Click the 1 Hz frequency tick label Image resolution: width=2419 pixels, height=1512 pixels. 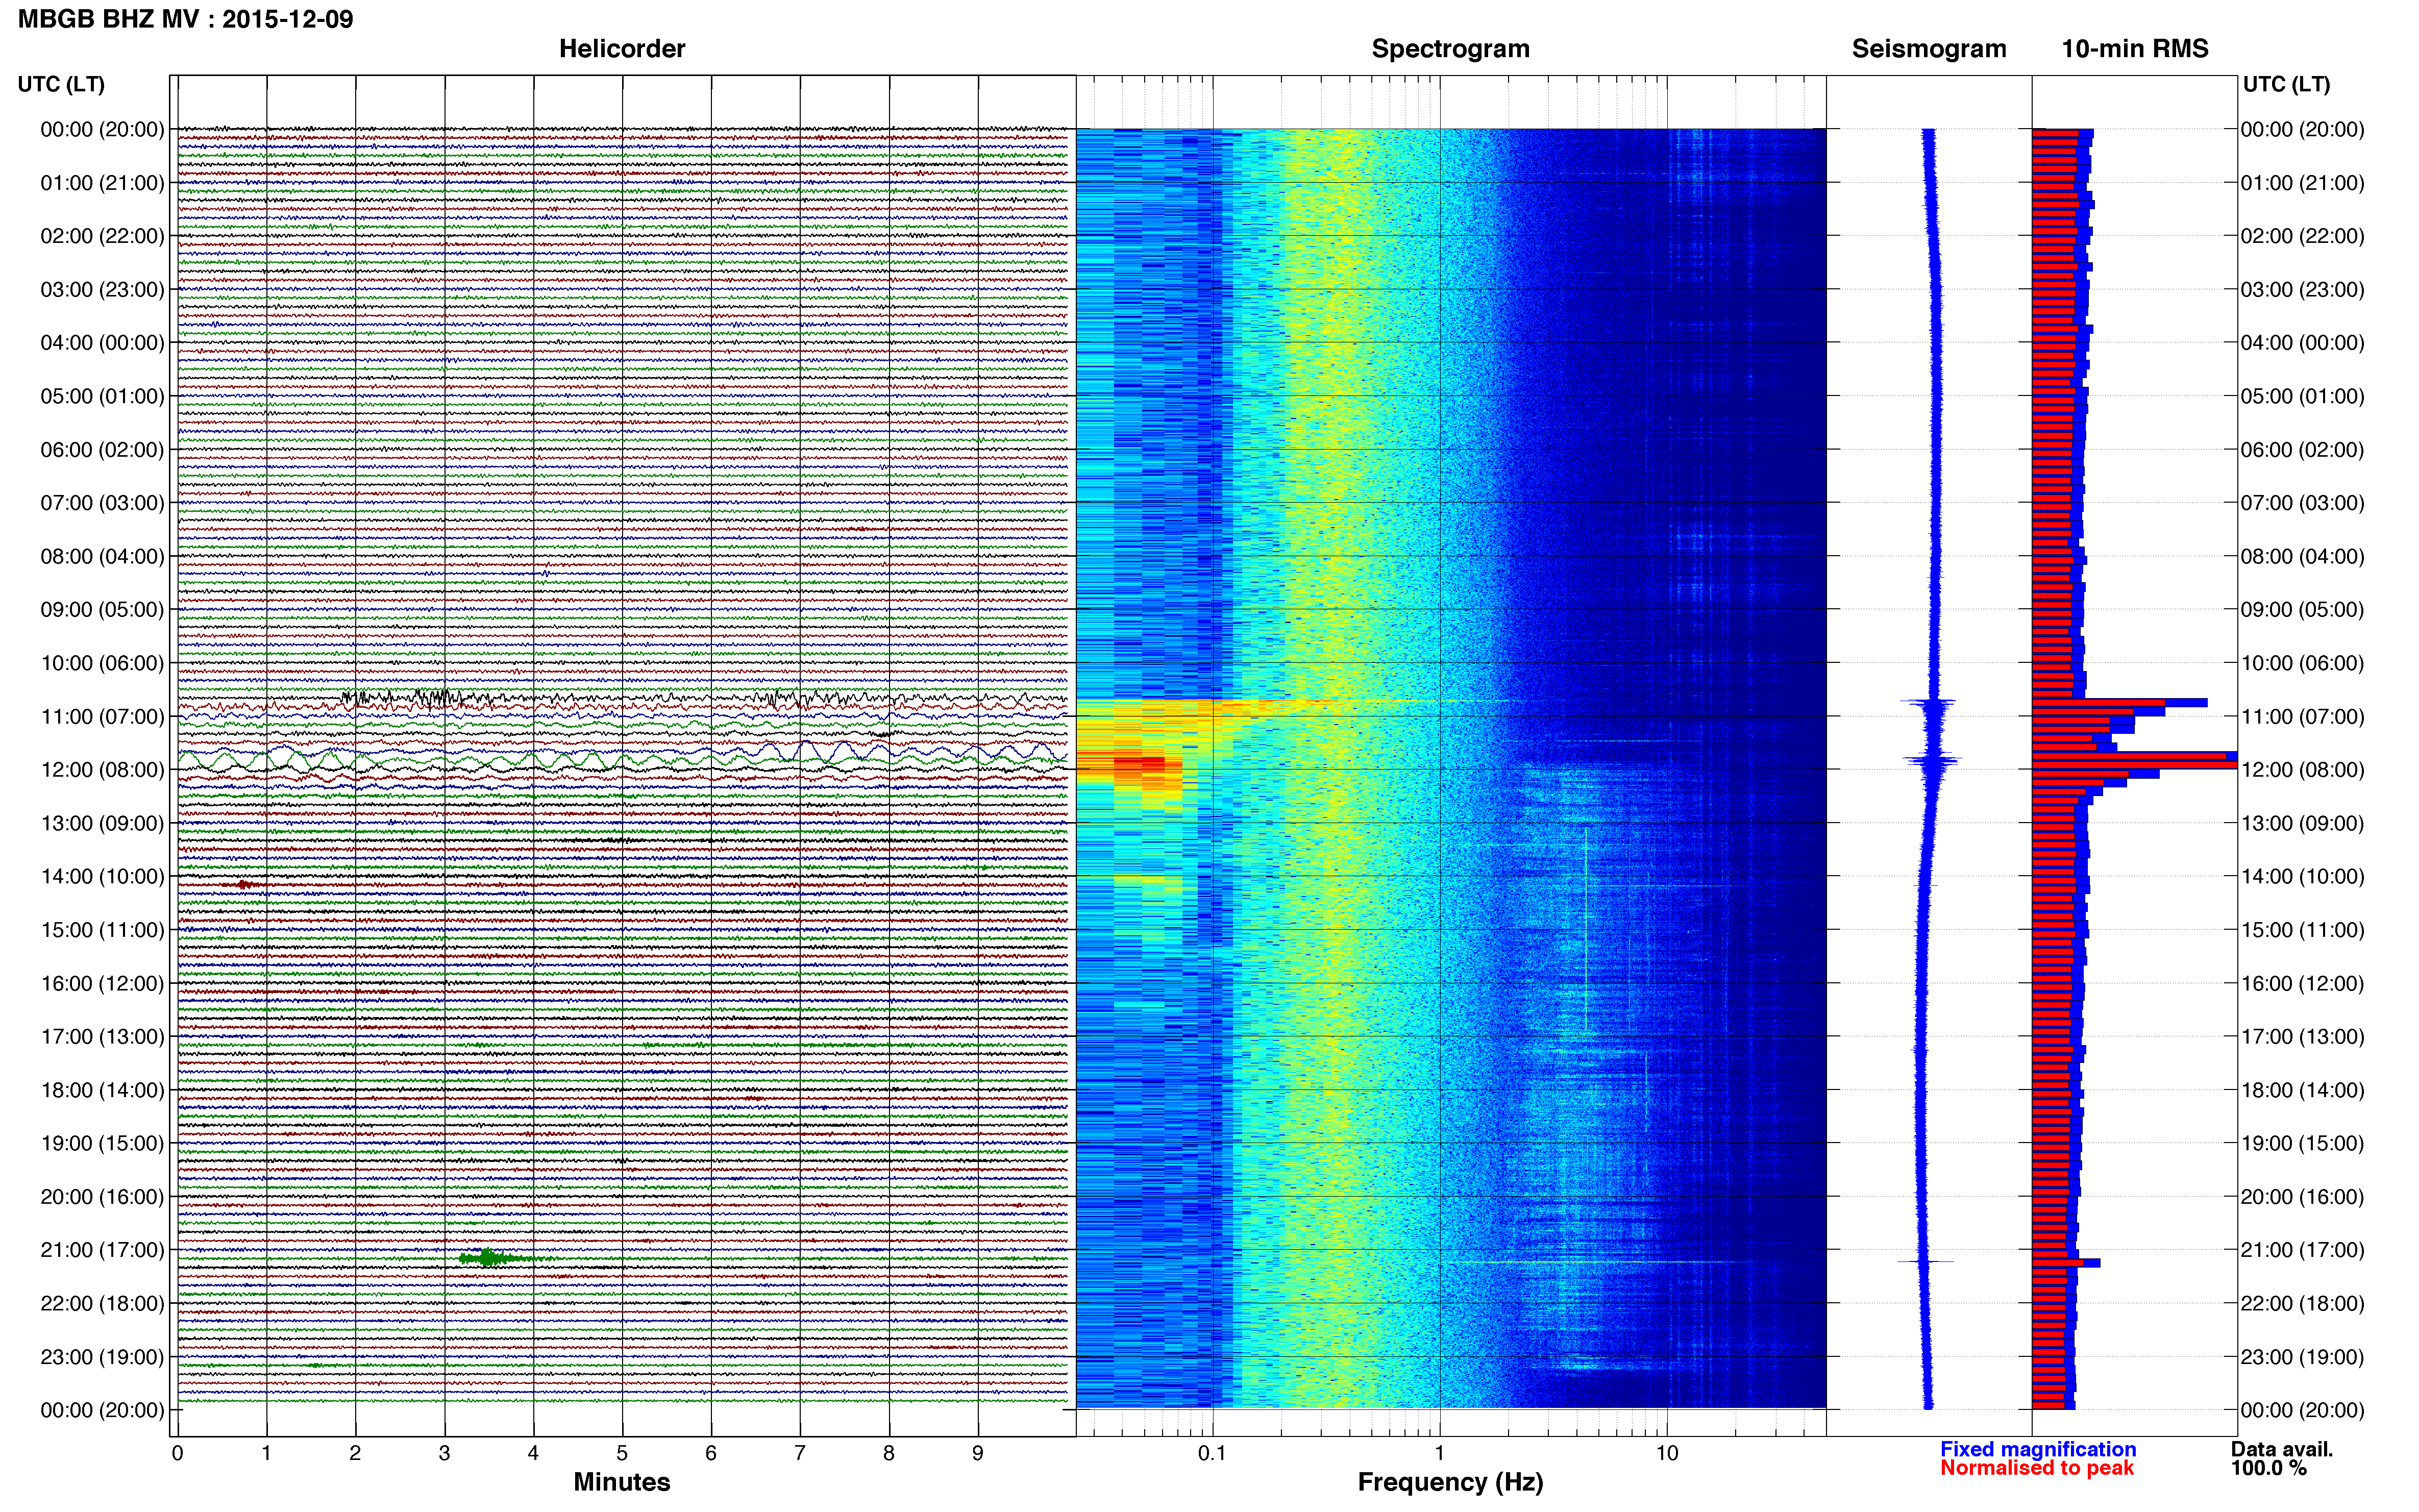1439,1453
